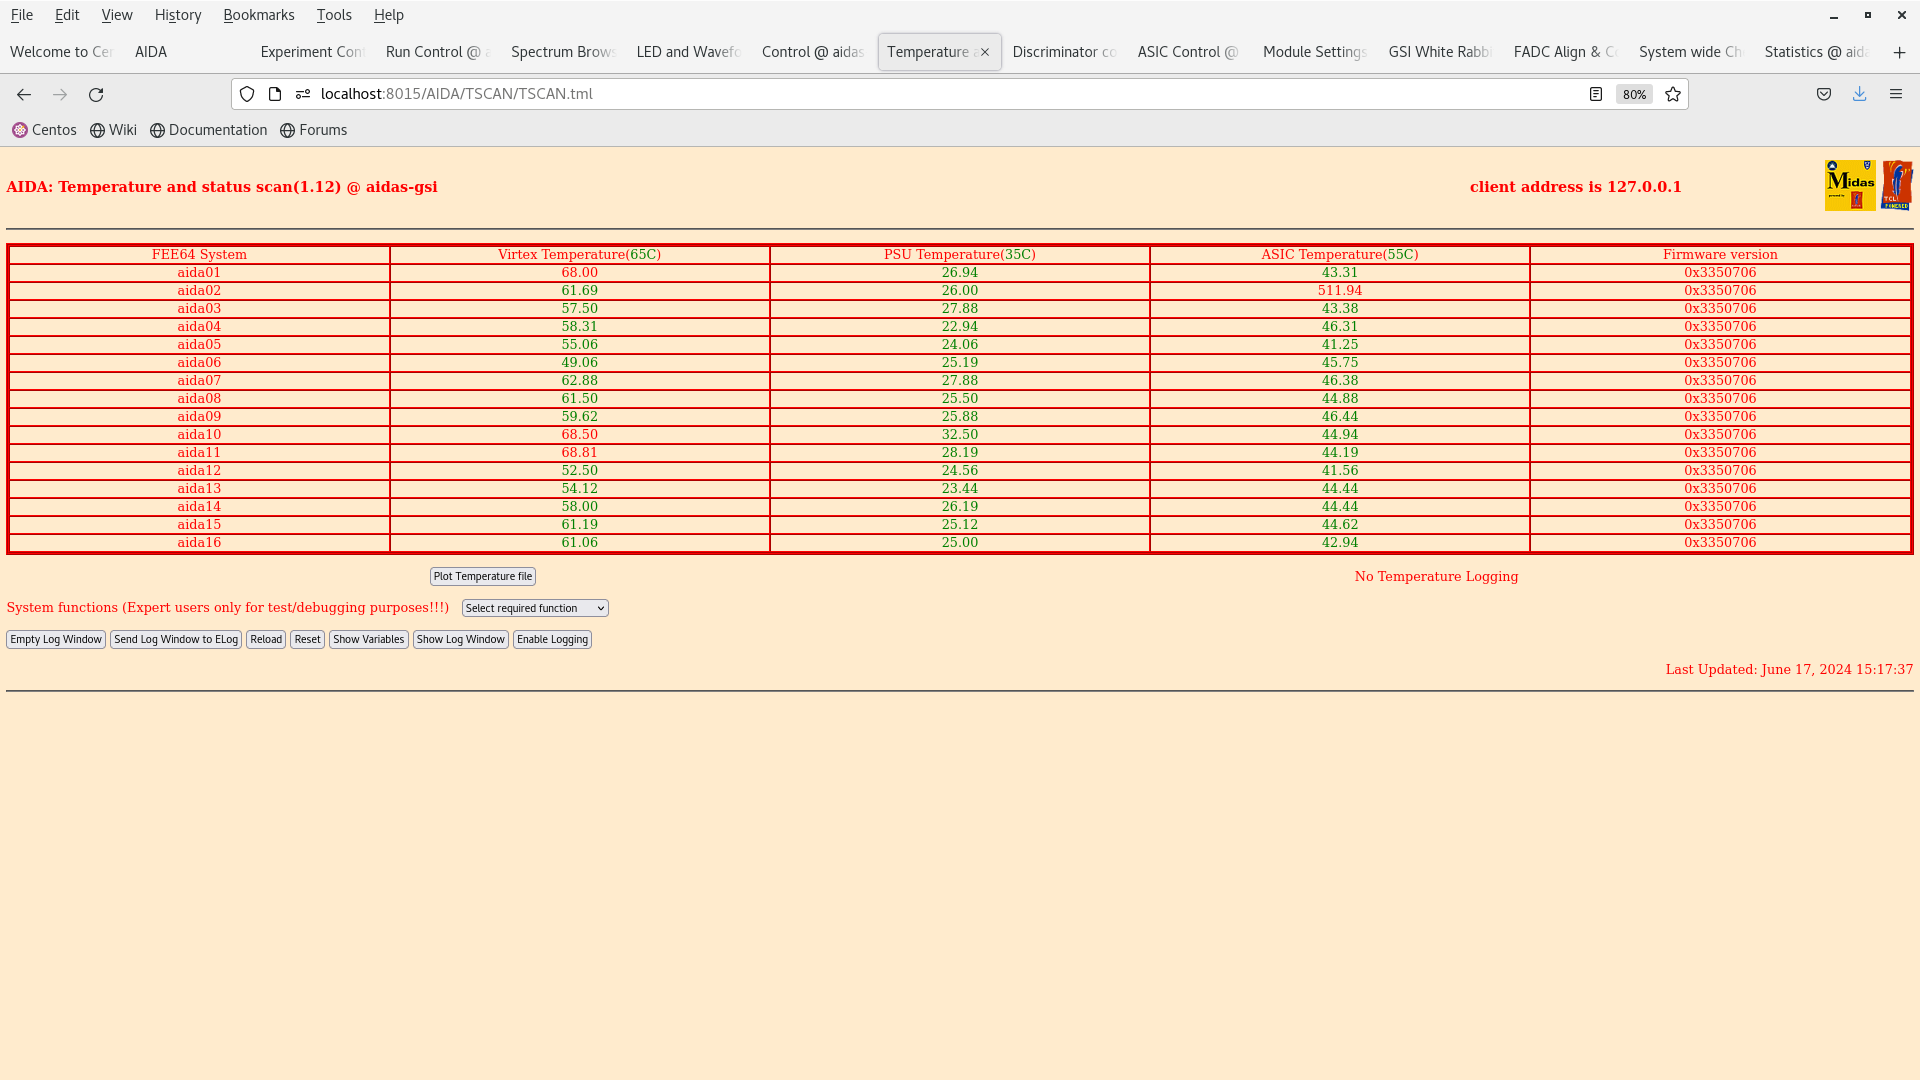Open the AIDA application tab
The image size is (1920, 1080).
point(149,51)
